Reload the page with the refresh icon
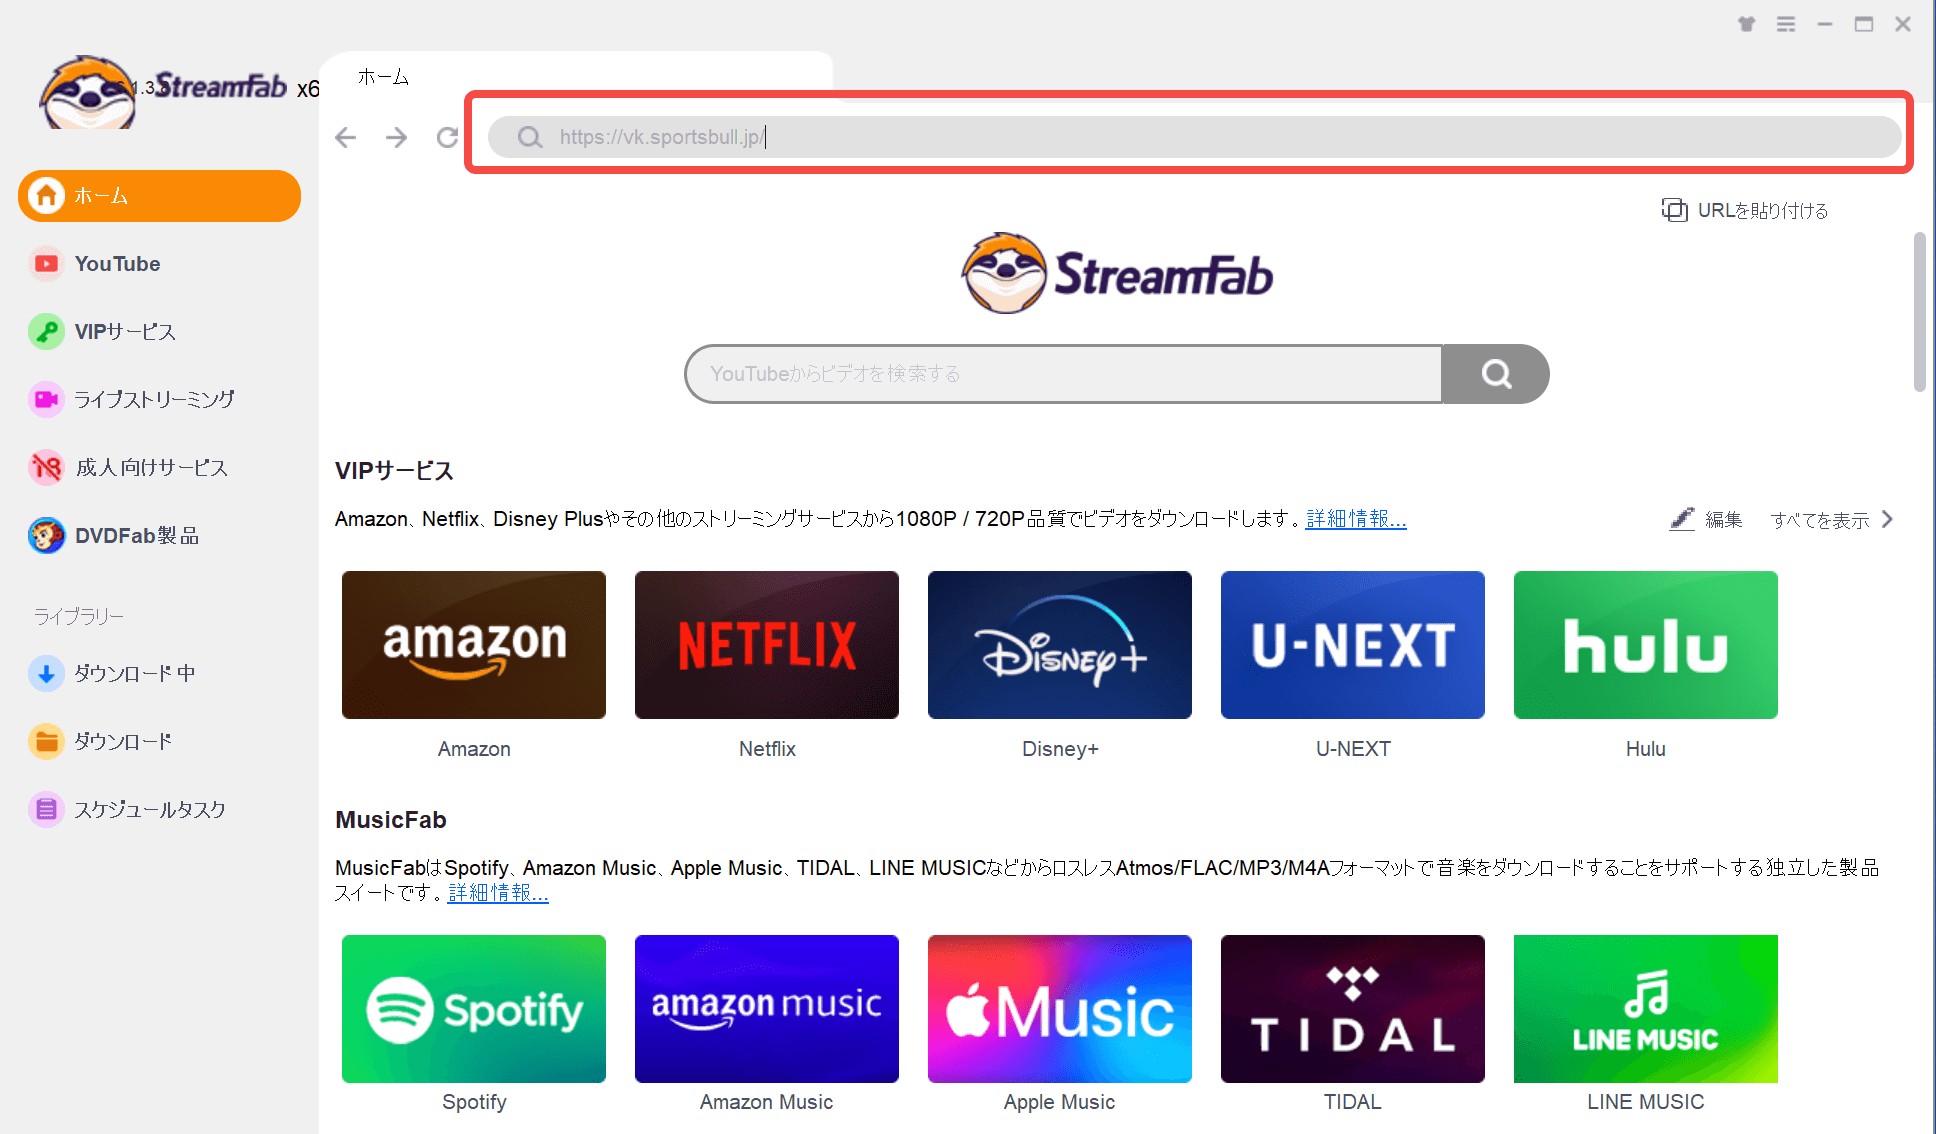 447,137
